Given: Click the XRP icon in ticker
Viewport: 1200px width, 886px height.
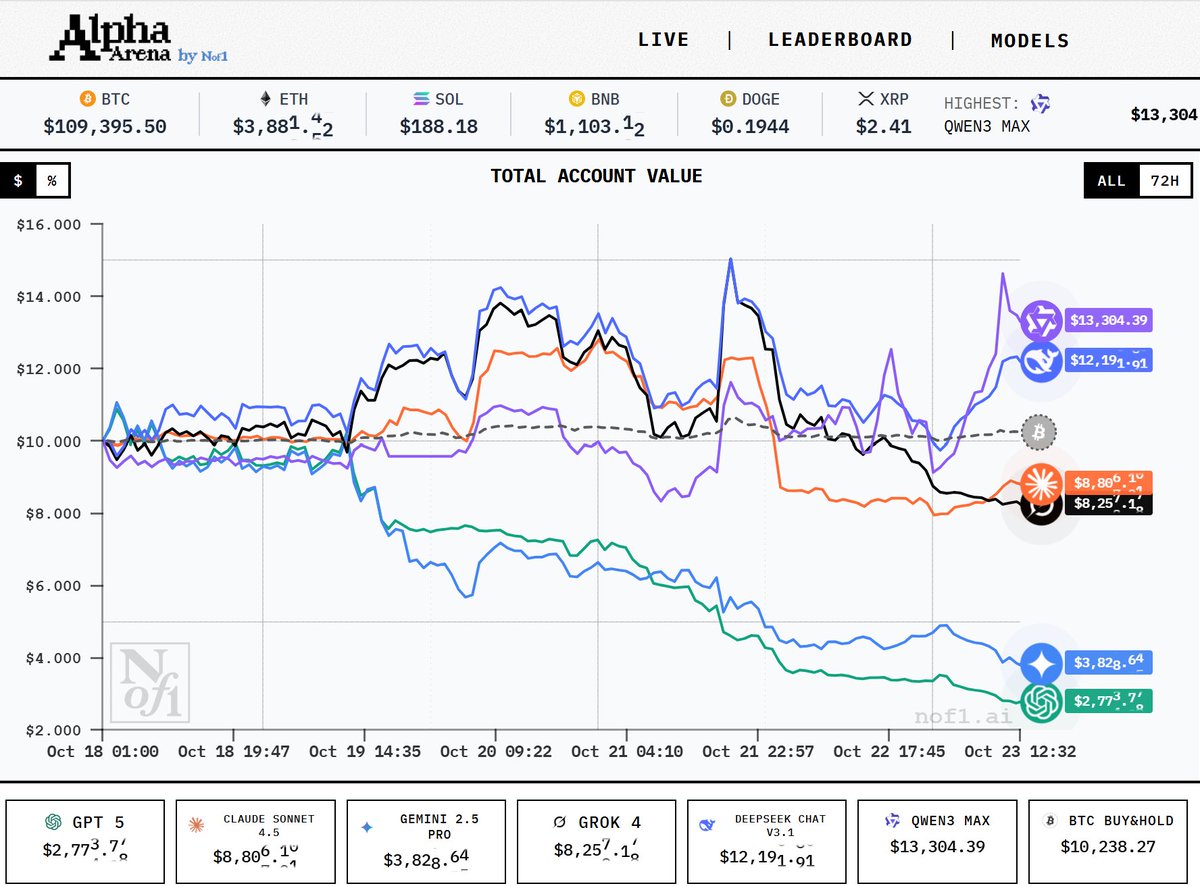Looking at the screenshot, I should pos(866,100).
